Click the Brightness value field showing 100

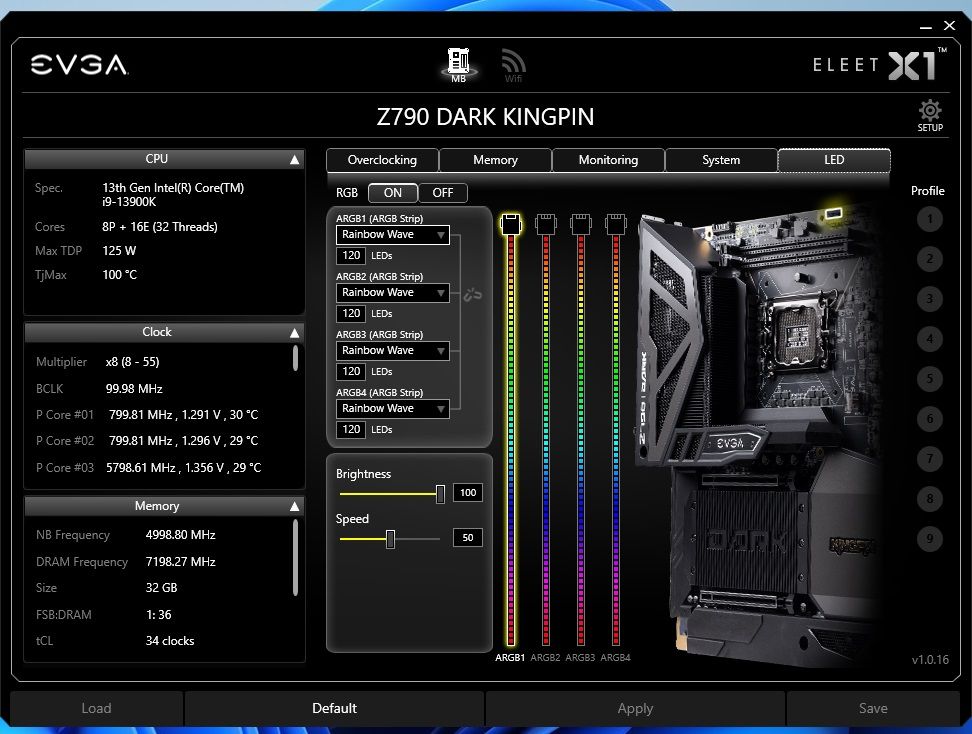[x=467, y=493]
